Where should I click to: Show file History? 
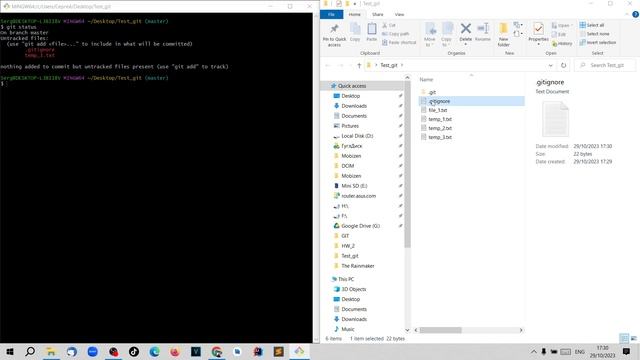pos(562,43)
